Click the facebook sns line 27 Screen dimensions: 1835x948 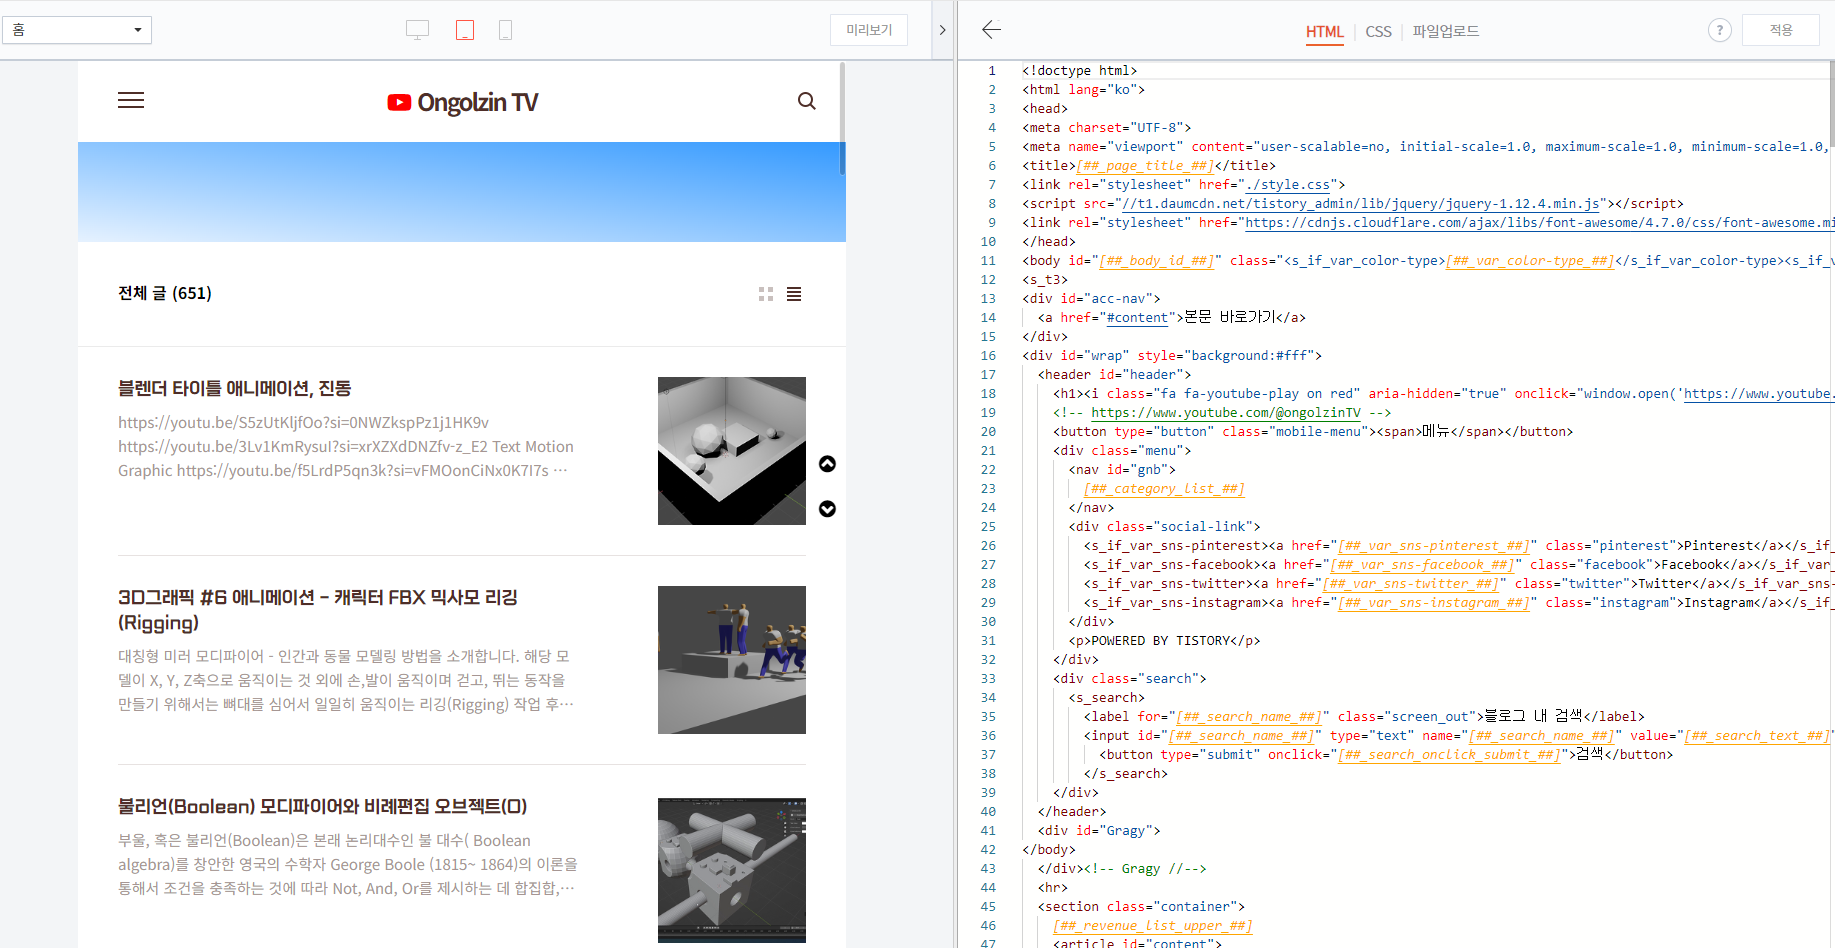click(x=1457, y=565)
